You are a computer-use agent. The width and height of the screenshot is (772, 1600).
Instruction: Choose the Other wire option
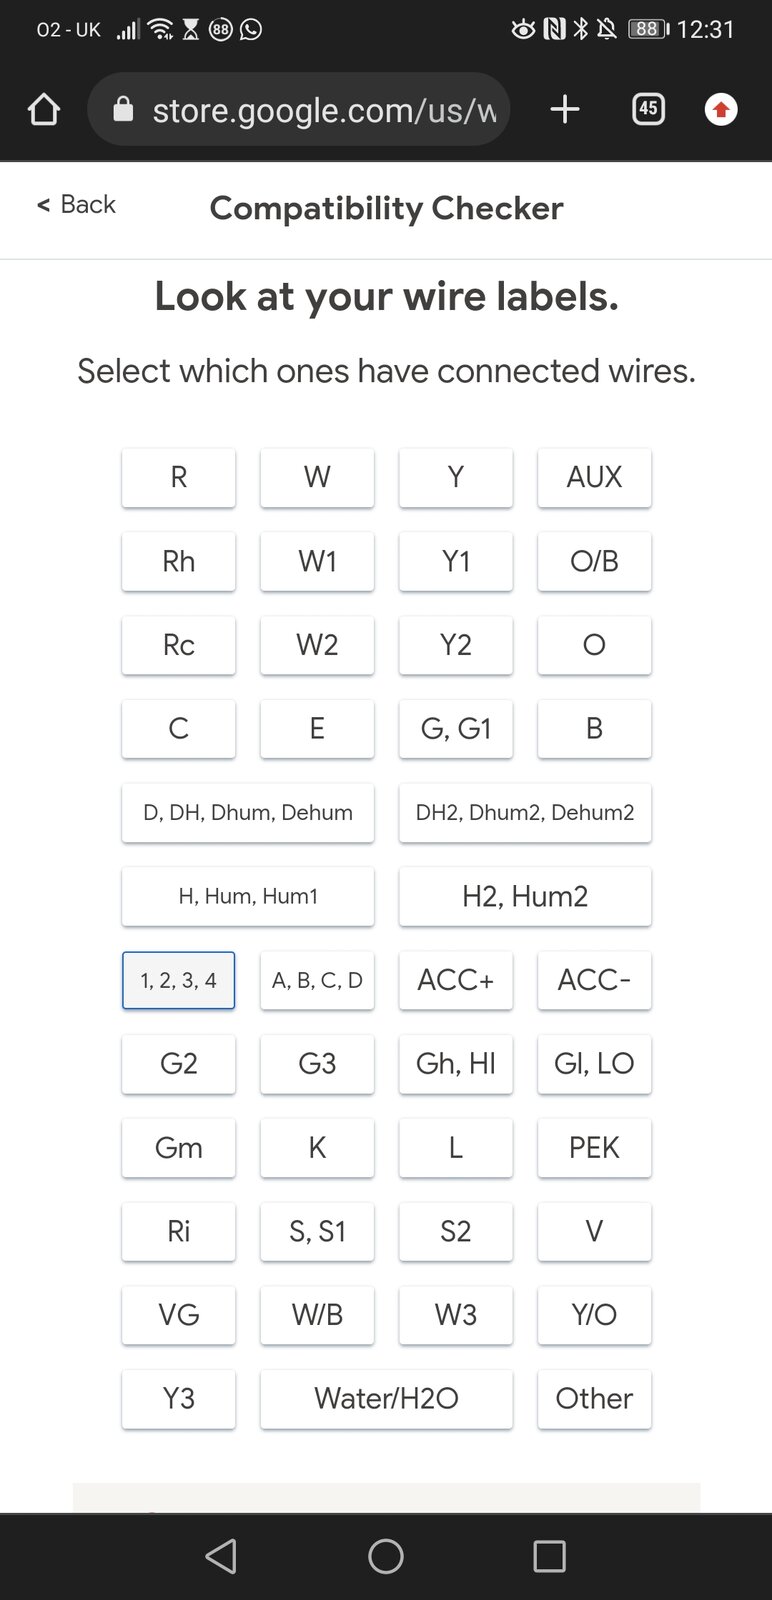pyautogui.click(x=594, y=1398)
